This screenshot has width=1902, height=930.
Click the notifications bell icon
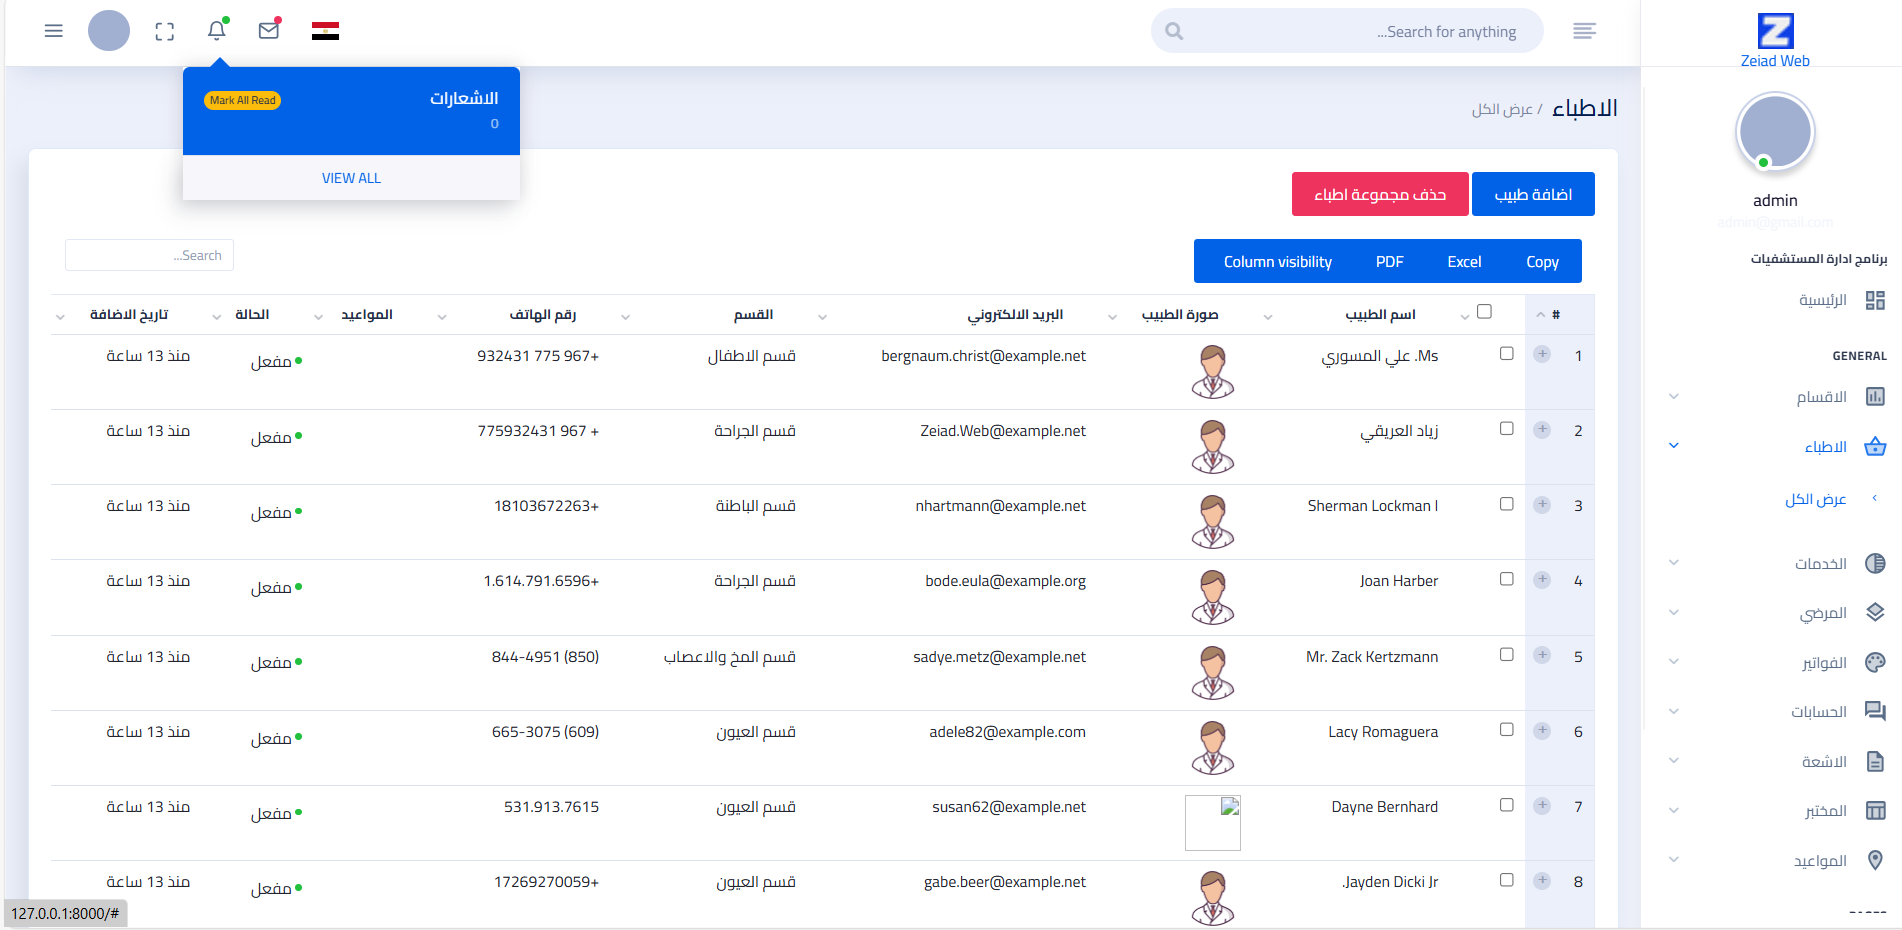click(217, 30)
